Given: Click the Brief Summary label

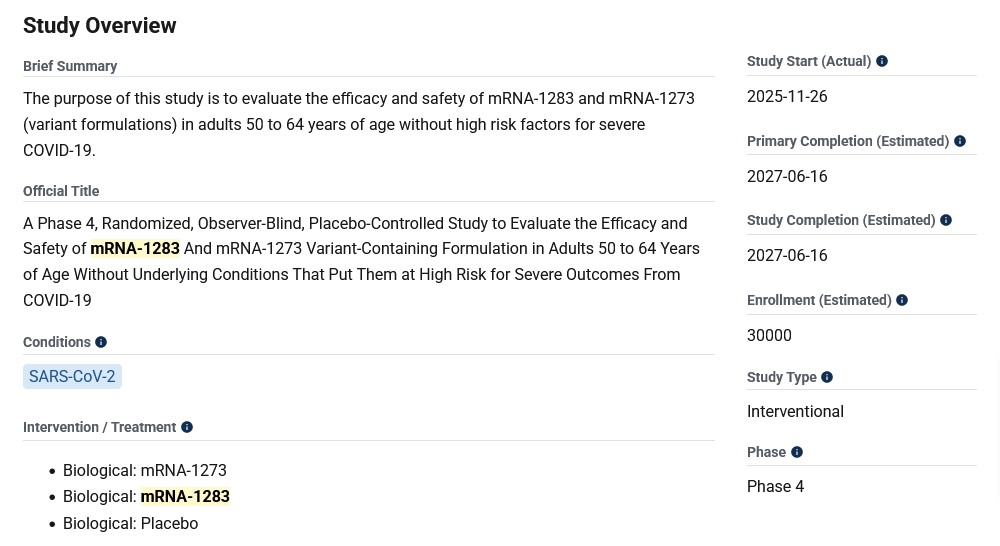Looking at the screenshot, I should click(70, 66).
